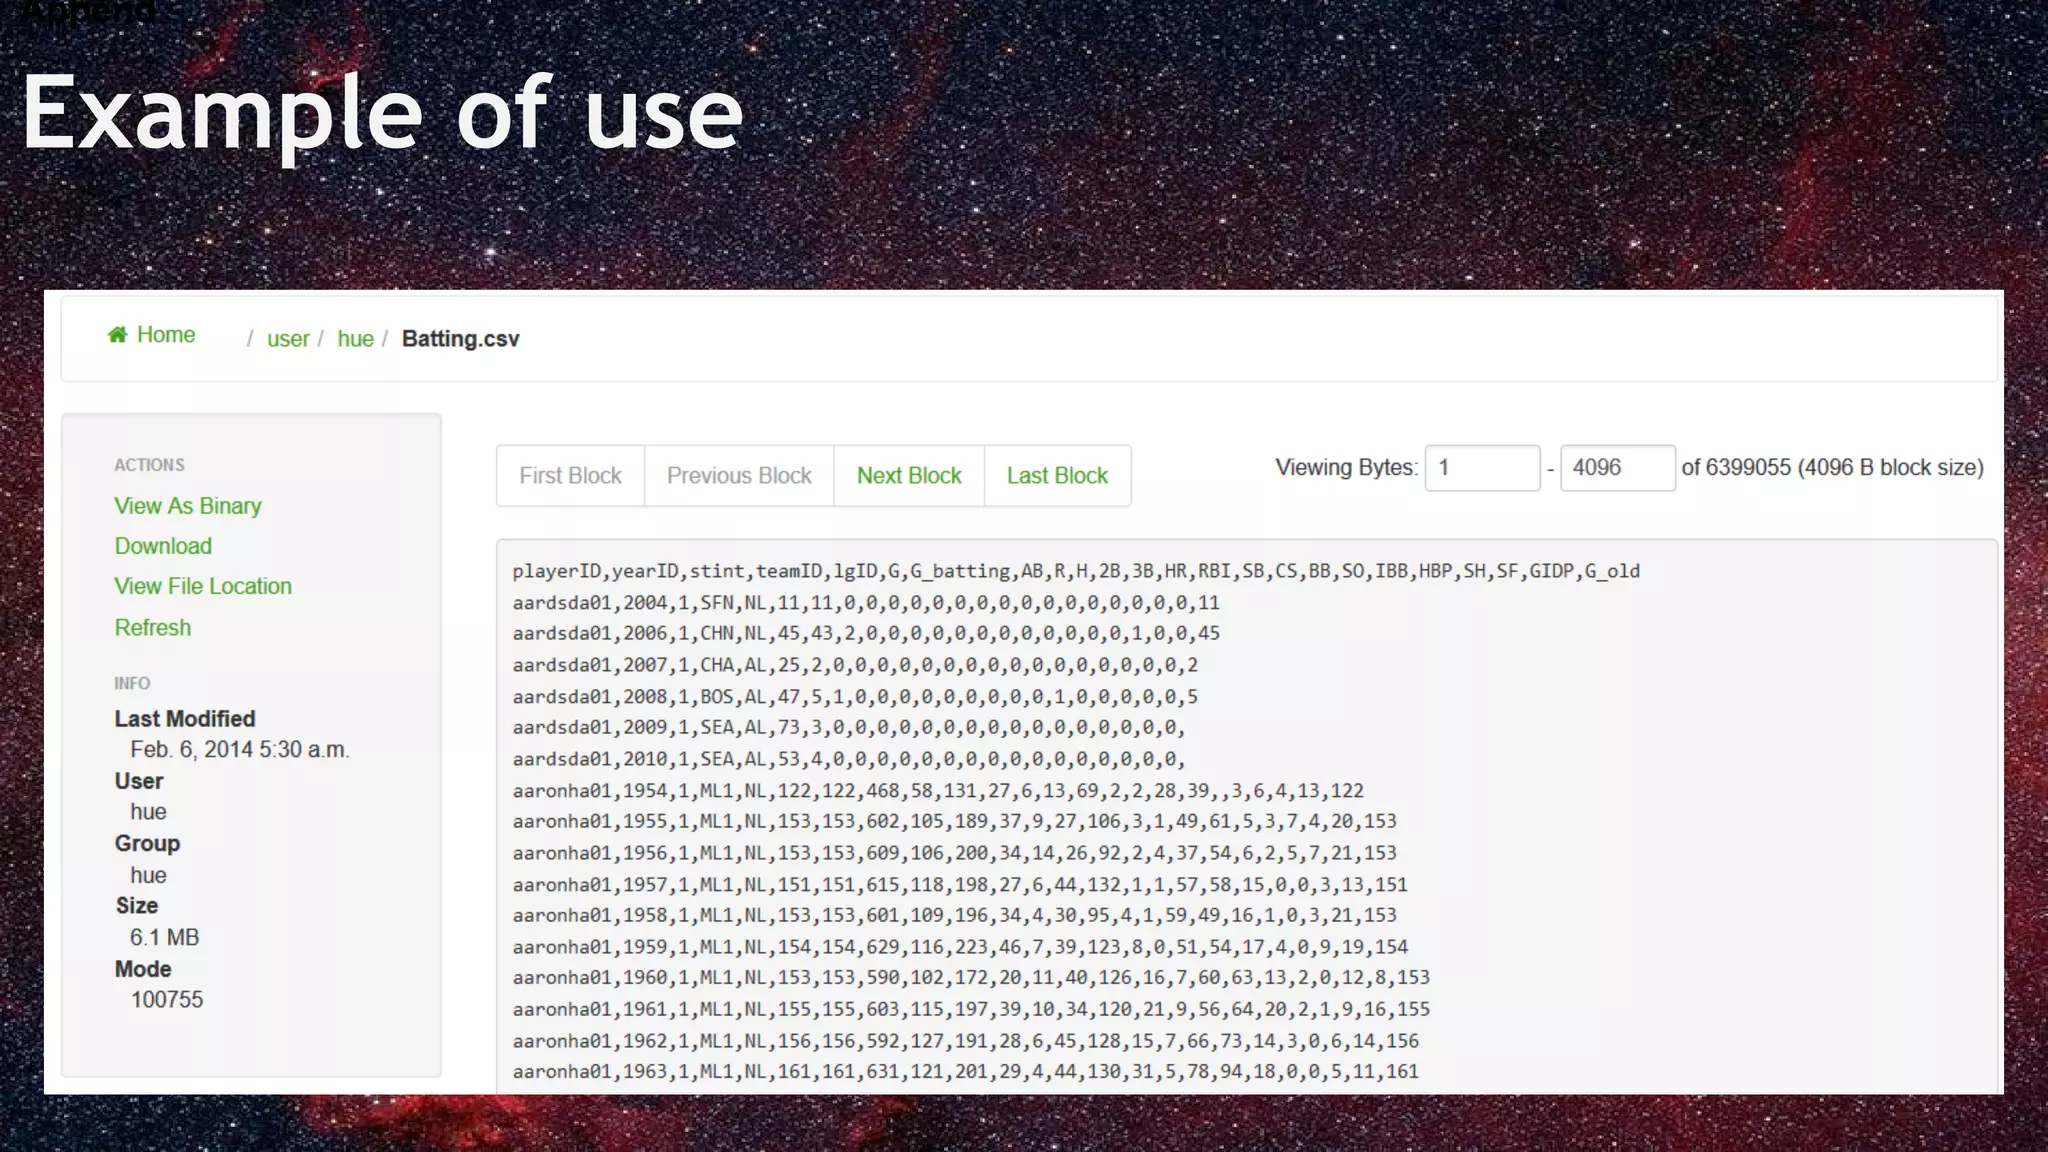Screen dimensions: 2048x1152
Task: Jump to First Block
Action: tap(570, 476)
